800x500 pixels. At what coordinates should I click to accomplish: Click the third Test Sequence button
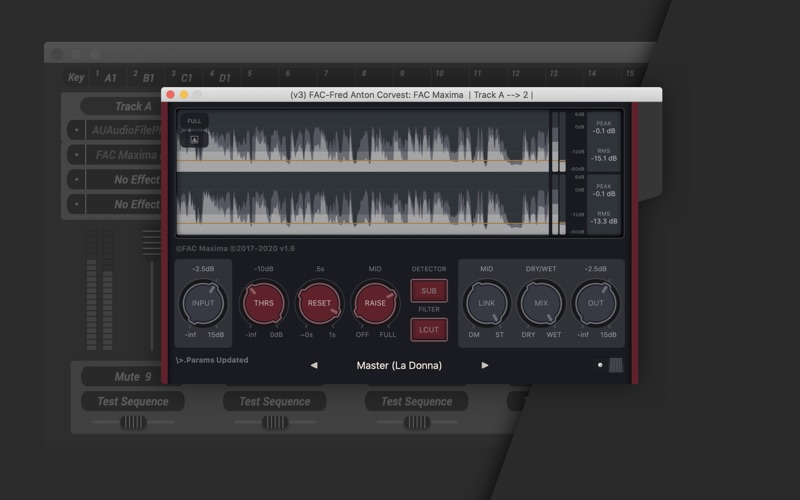click(x=416, y=402)
